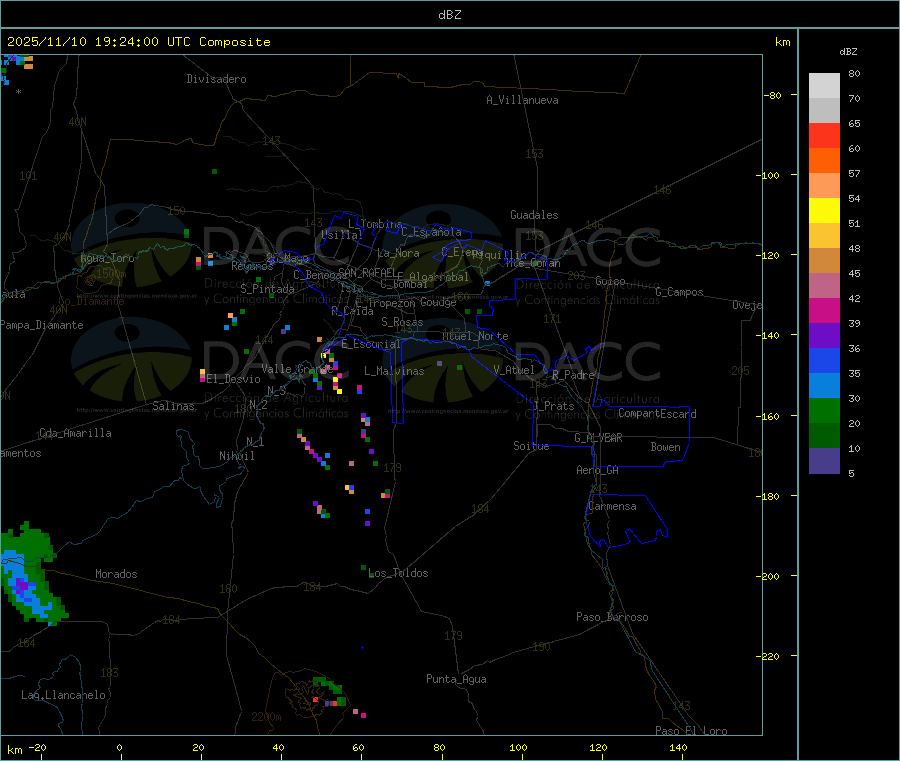Click the Guico map label

[x=610, y=281]
